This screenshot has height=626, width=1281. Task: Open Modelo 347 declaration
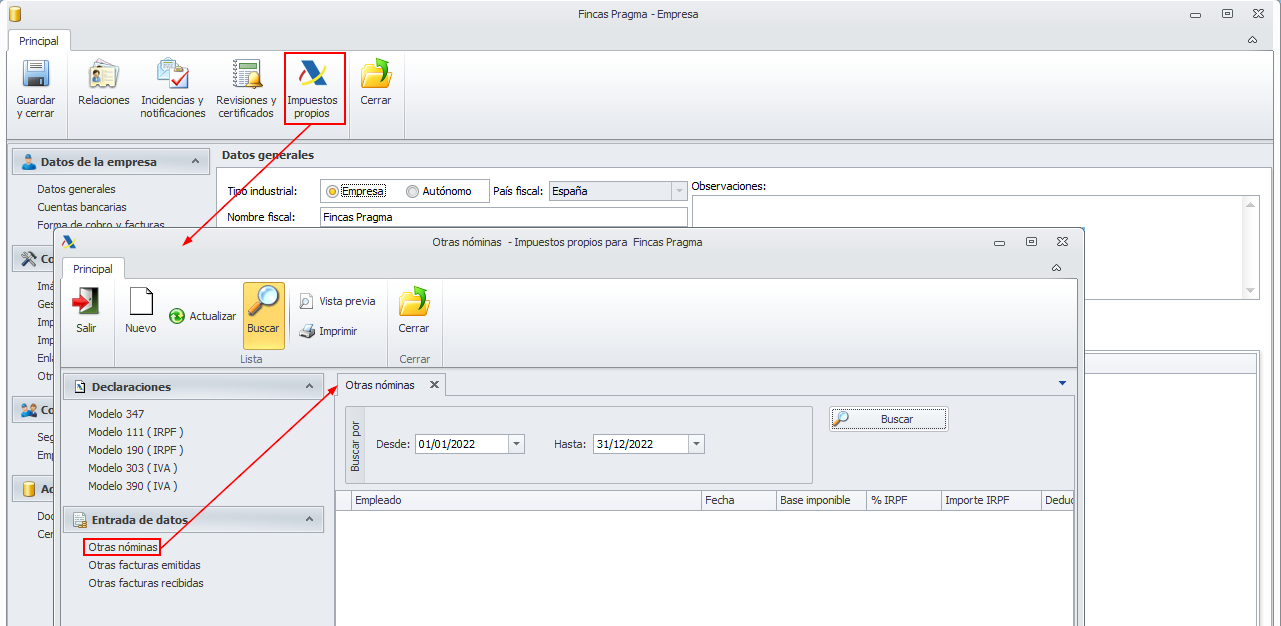pos(116,414)
